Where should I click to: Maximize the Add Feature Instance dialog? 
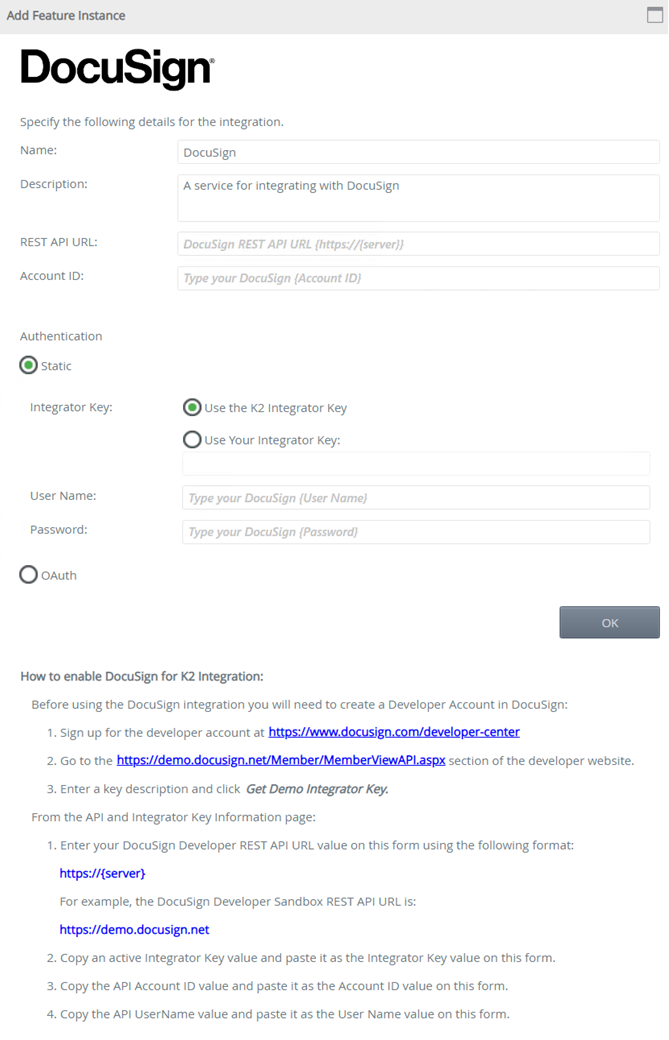(655, 15)
